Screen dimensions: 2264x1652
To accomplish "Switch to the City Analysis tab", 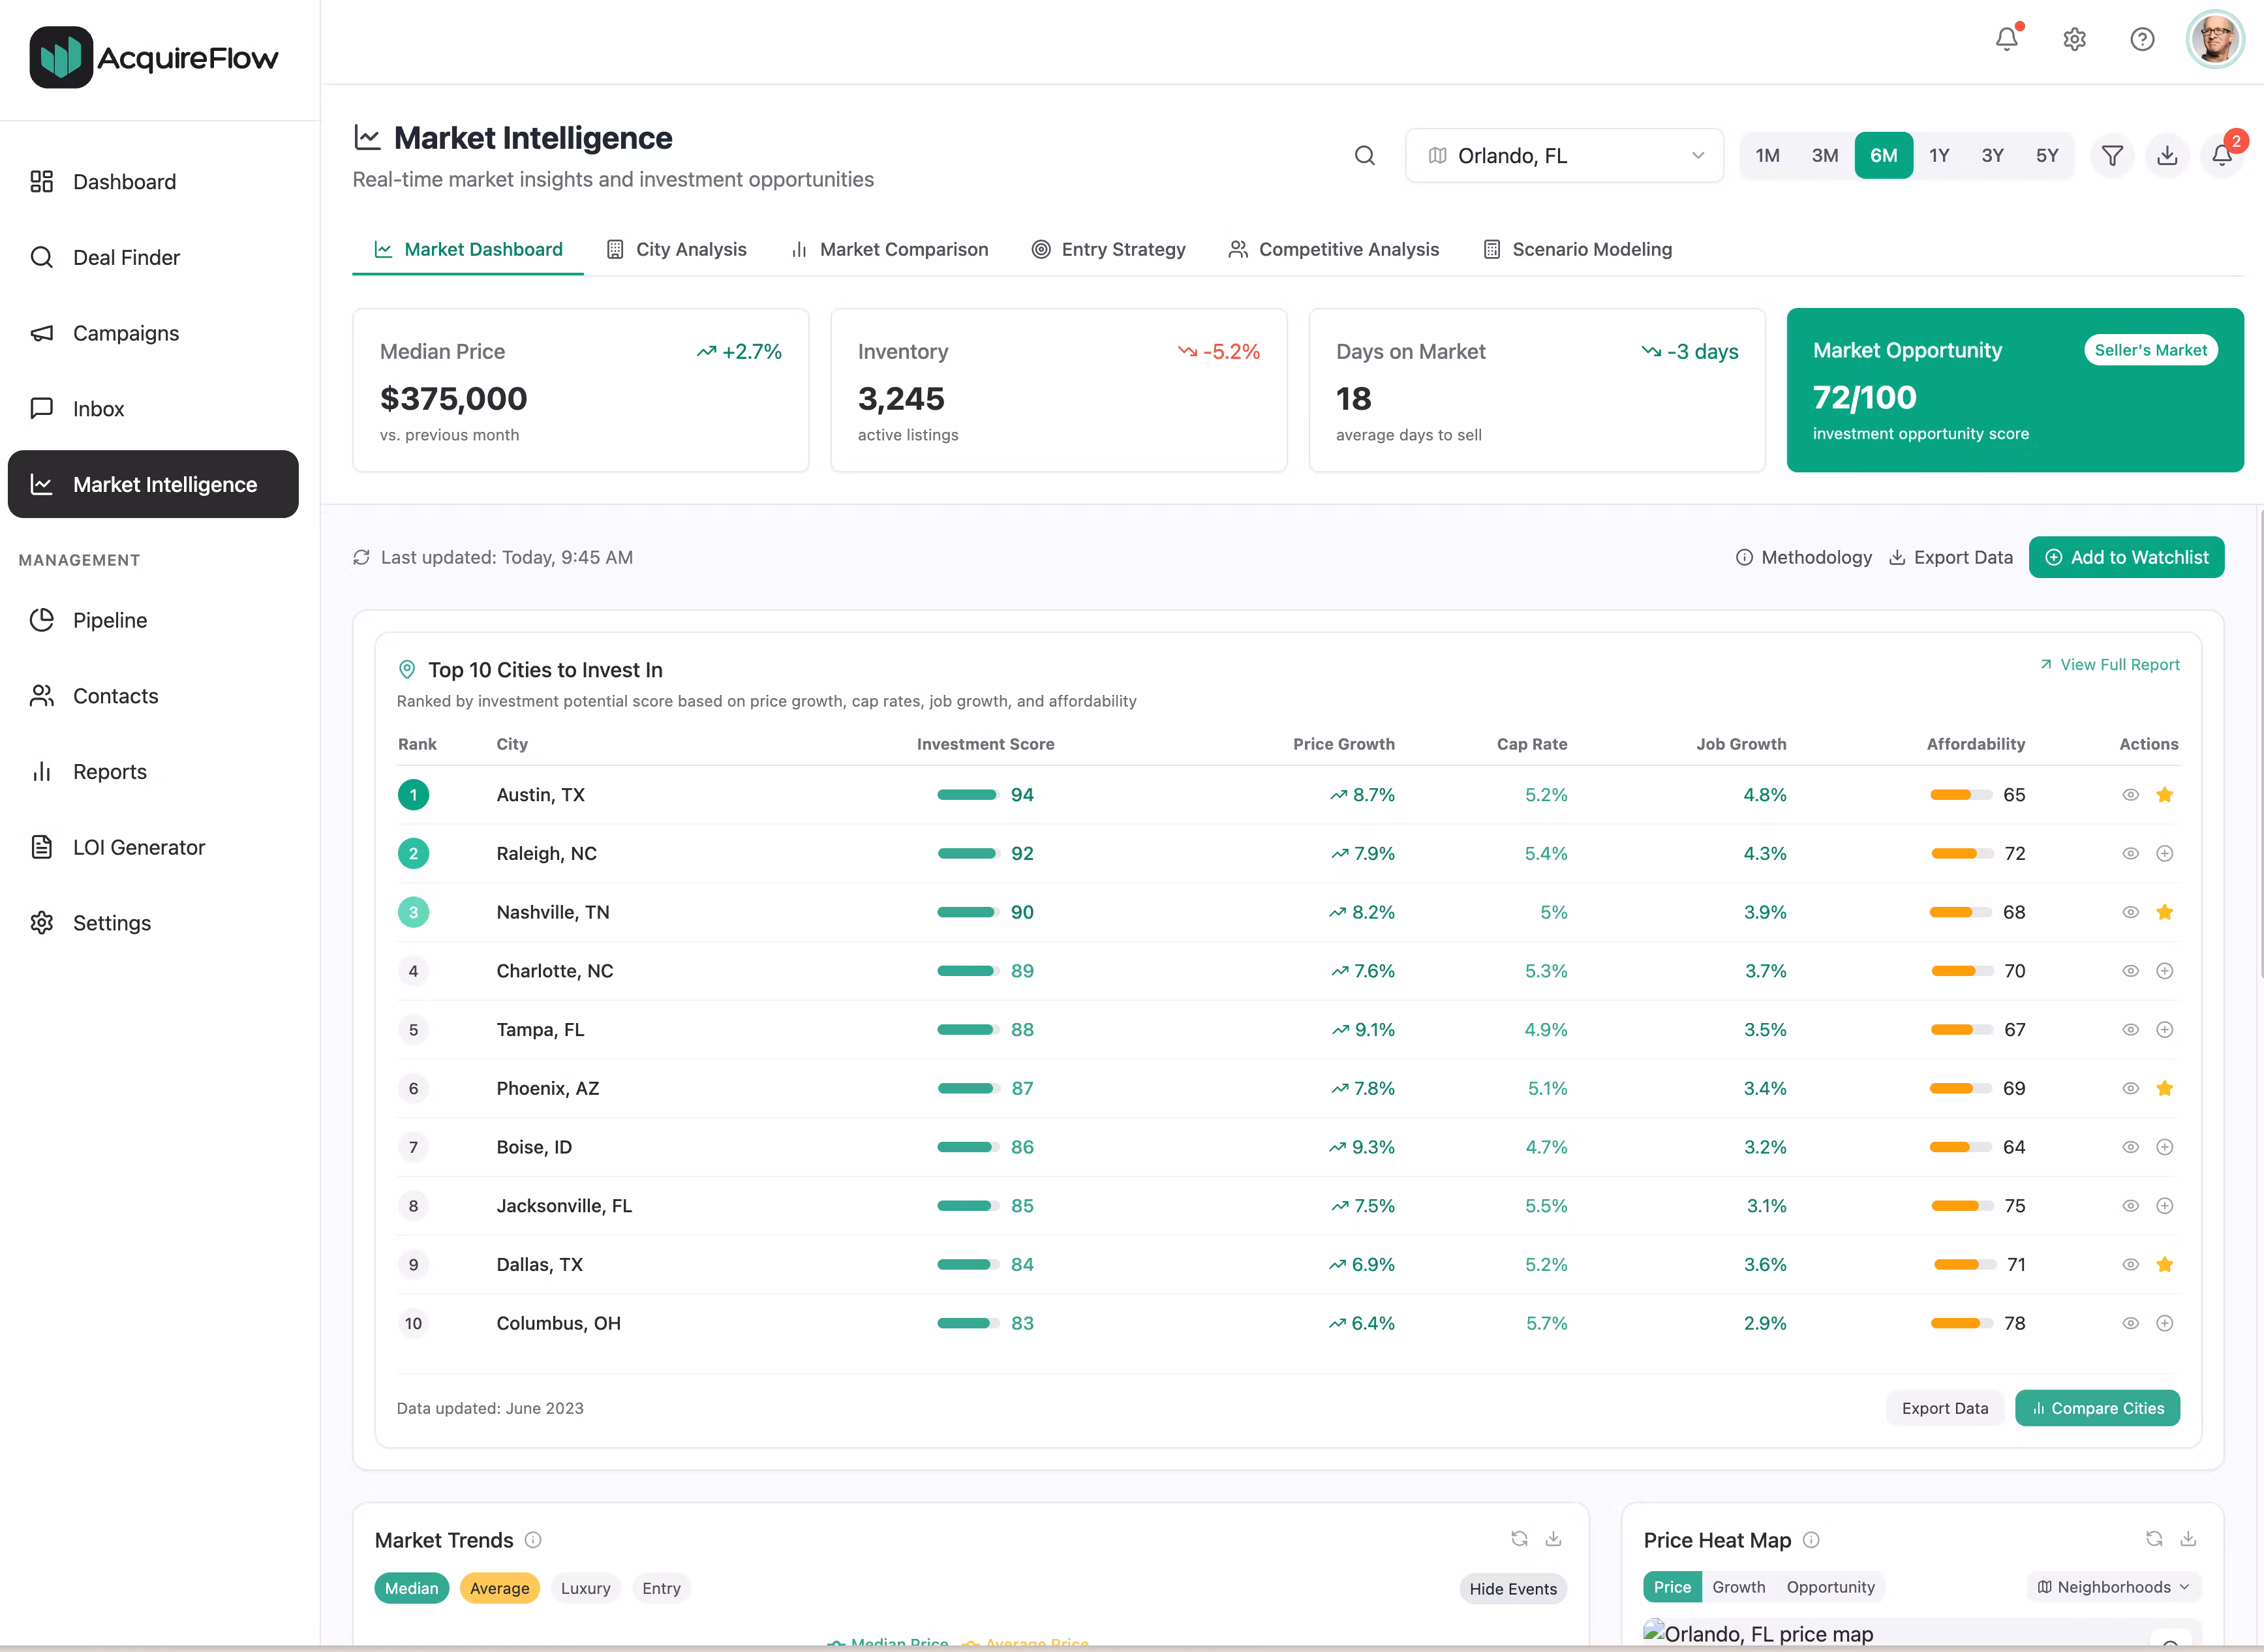I will 677,249.
